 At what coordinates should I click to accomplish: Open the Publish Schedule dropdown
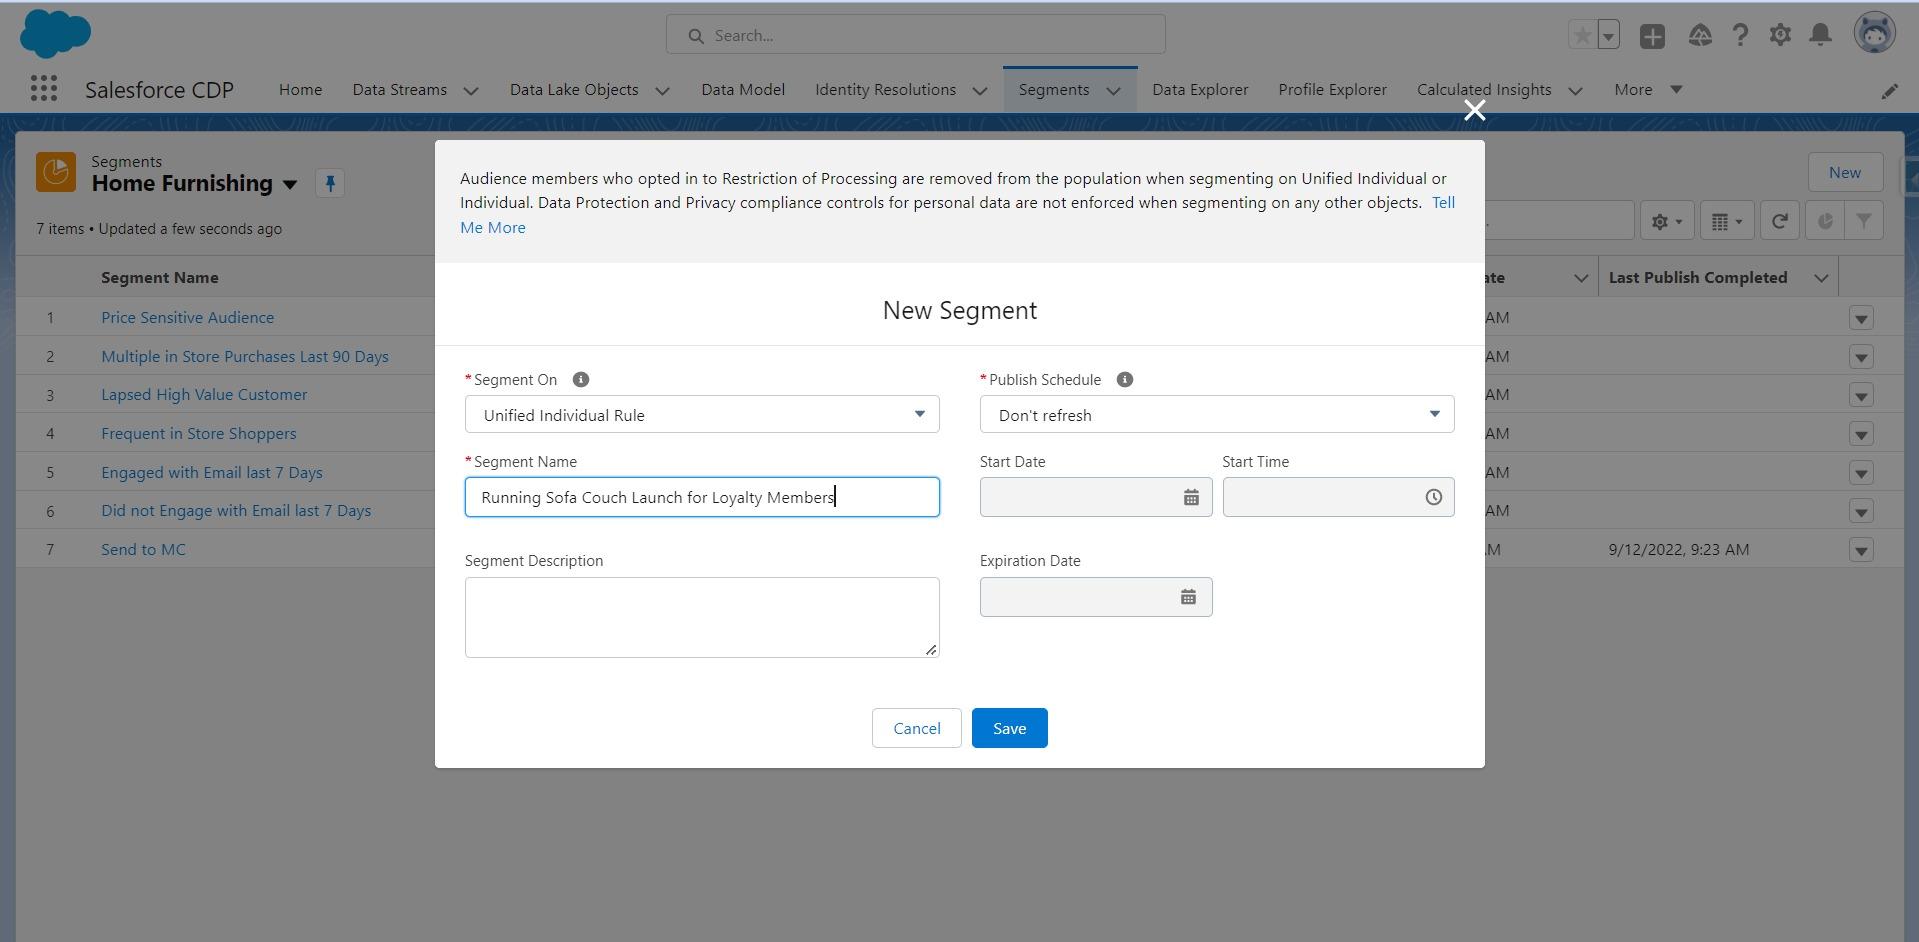click(x=1217, y=415)
